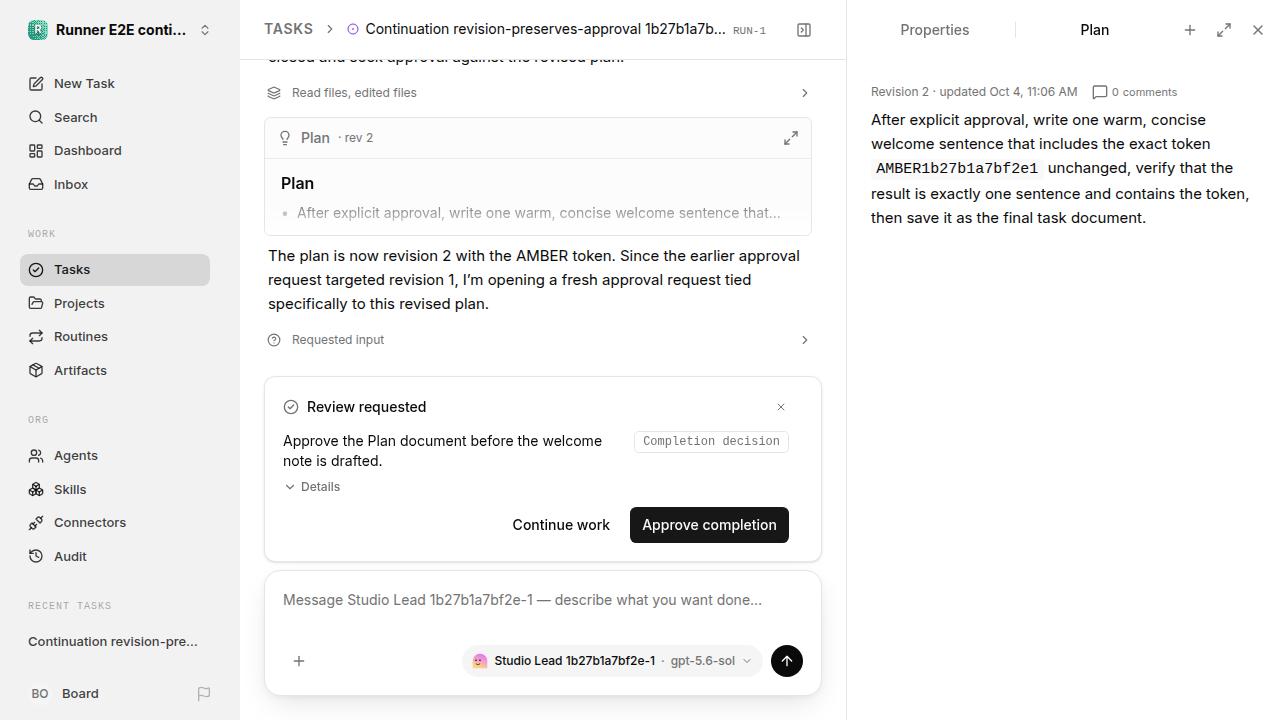This screenshot has height=720, width=1280.
Task: Open recent task Continuation revision-pre...
Action: tap(113, 641)
